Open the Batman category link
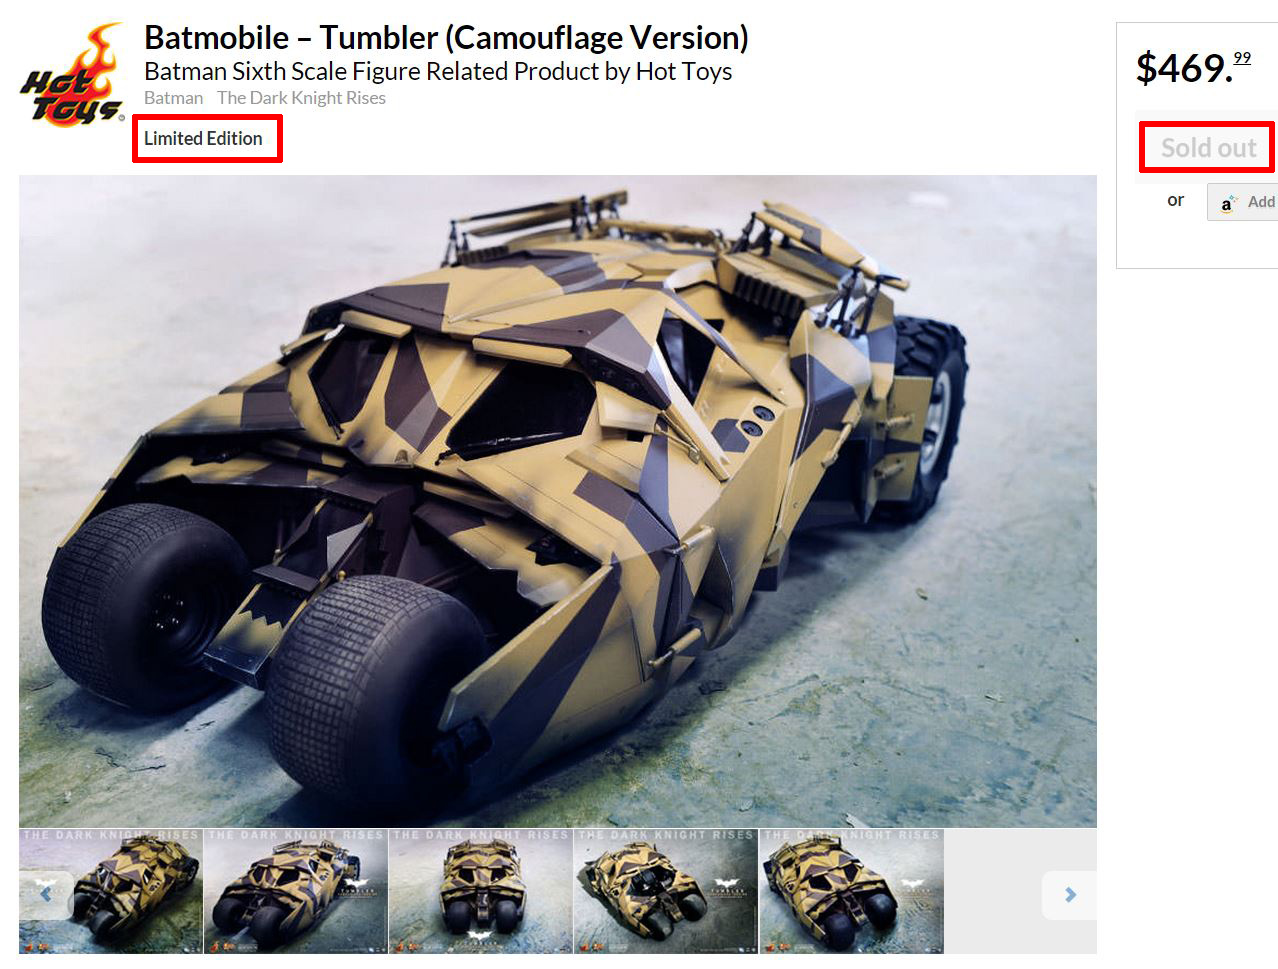Image resolution: width=1278 pixels, height=969 pixels. [x=173, y=98]
